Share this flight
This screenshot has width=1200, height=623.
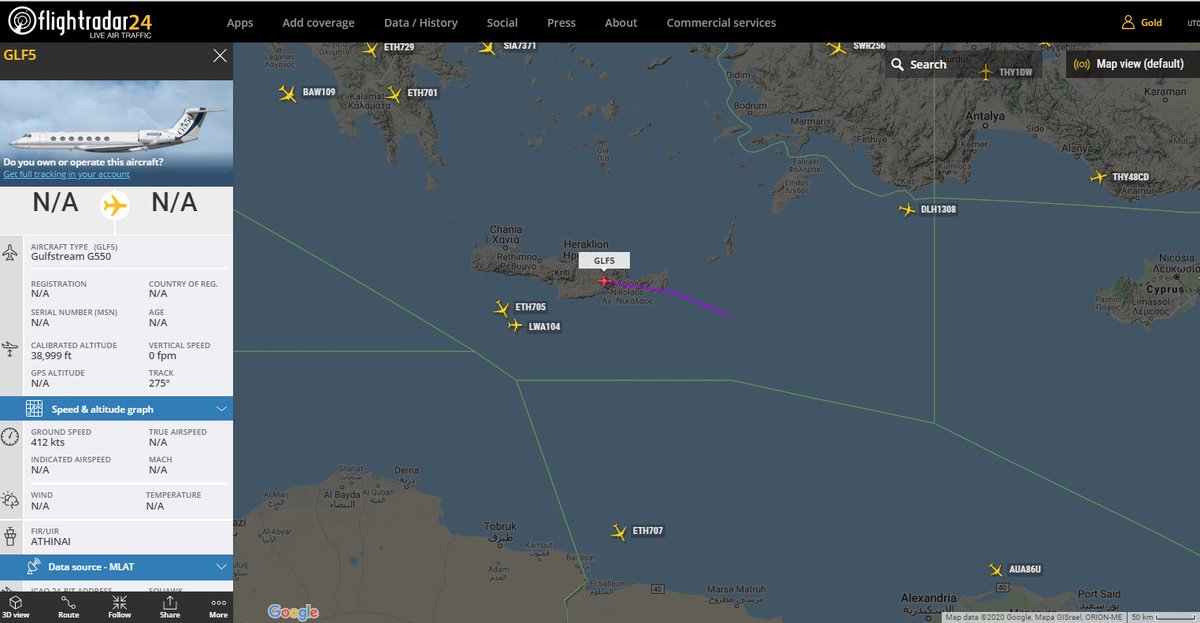(x=170, y=607)
